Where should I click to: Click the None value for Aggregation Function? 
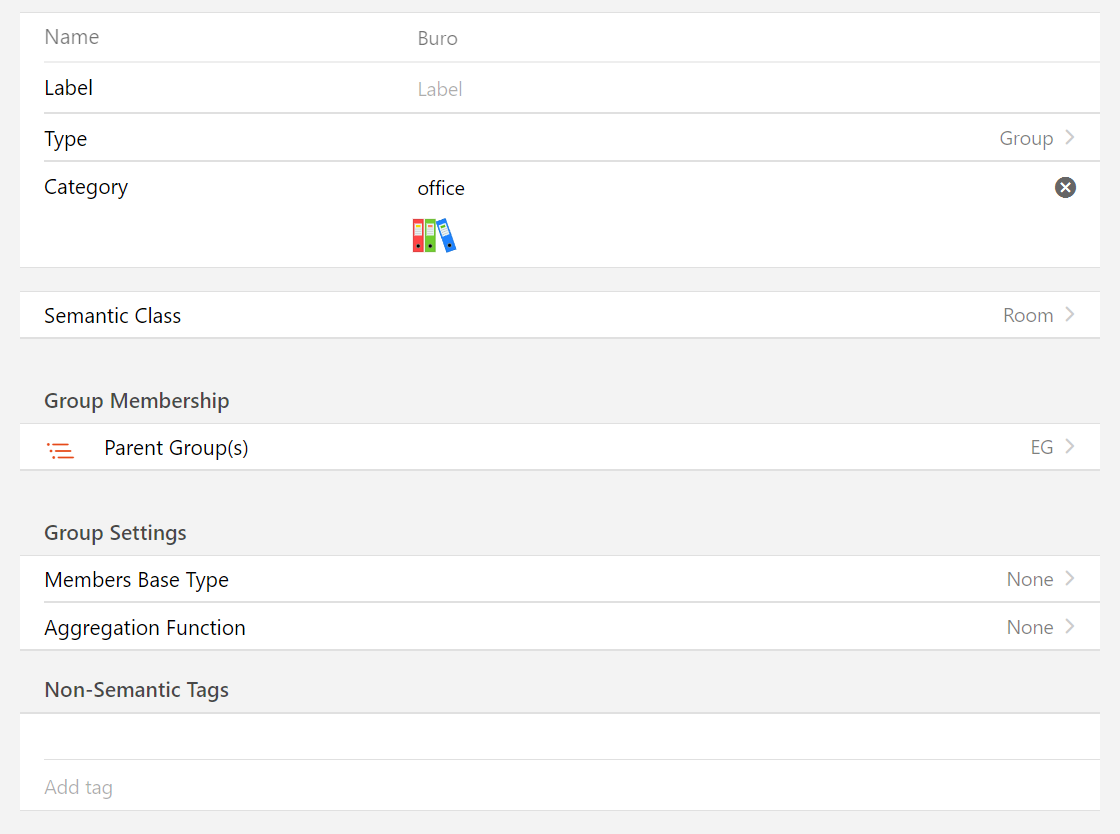coord(1030,628)
